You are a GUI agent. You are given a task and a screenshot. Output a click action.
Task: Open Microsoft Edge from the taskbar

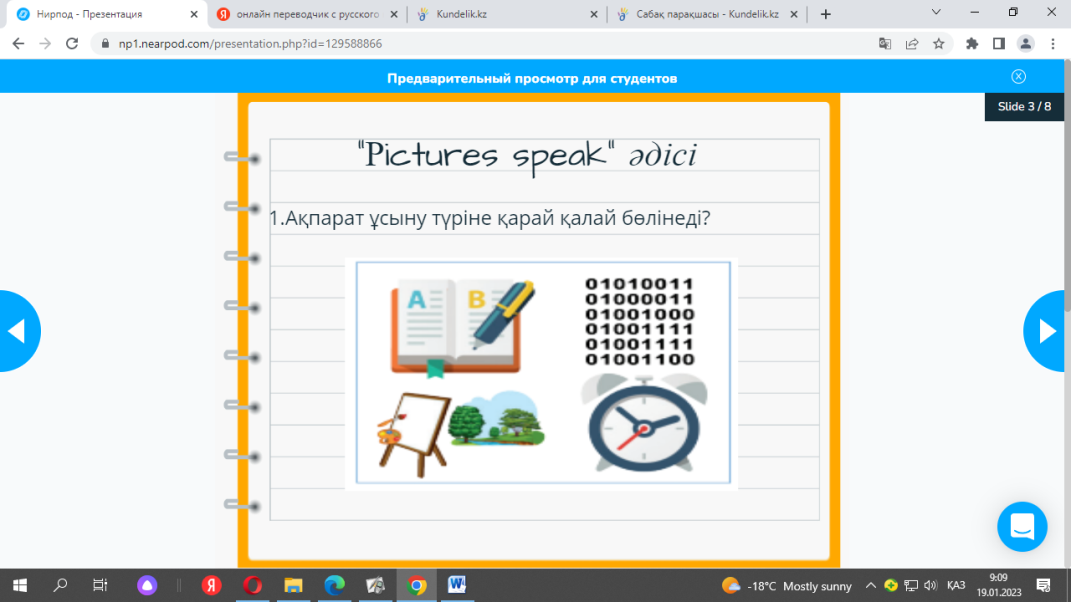(335, 586)
